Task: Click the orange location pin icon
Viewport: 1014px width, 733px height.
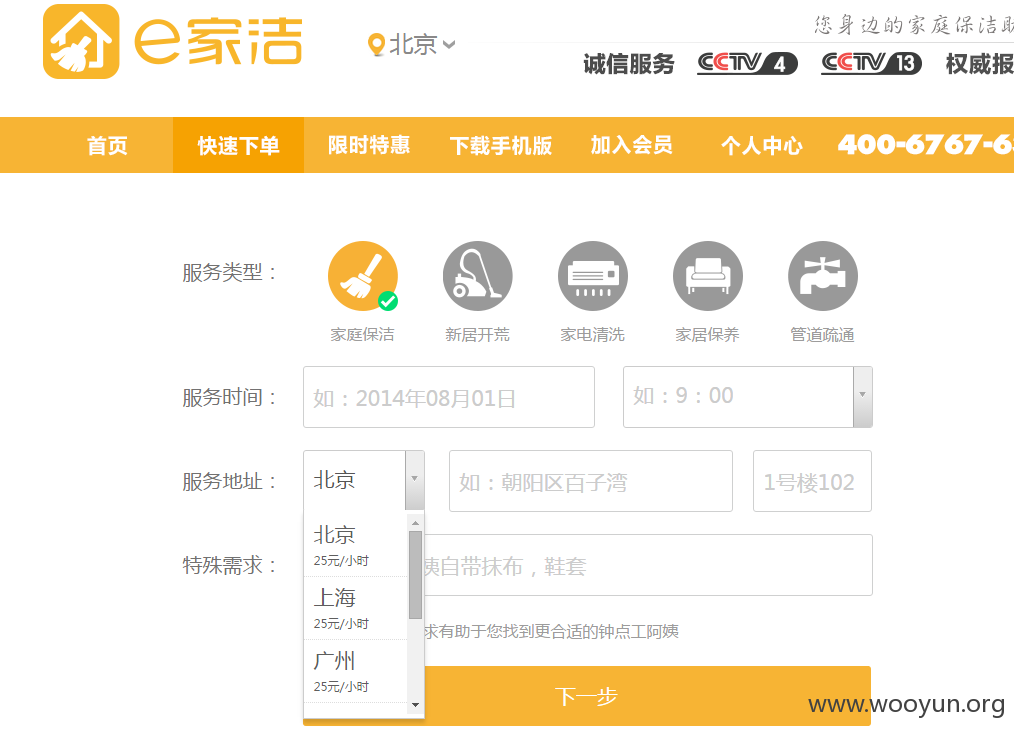Action: tap(376, 45)
